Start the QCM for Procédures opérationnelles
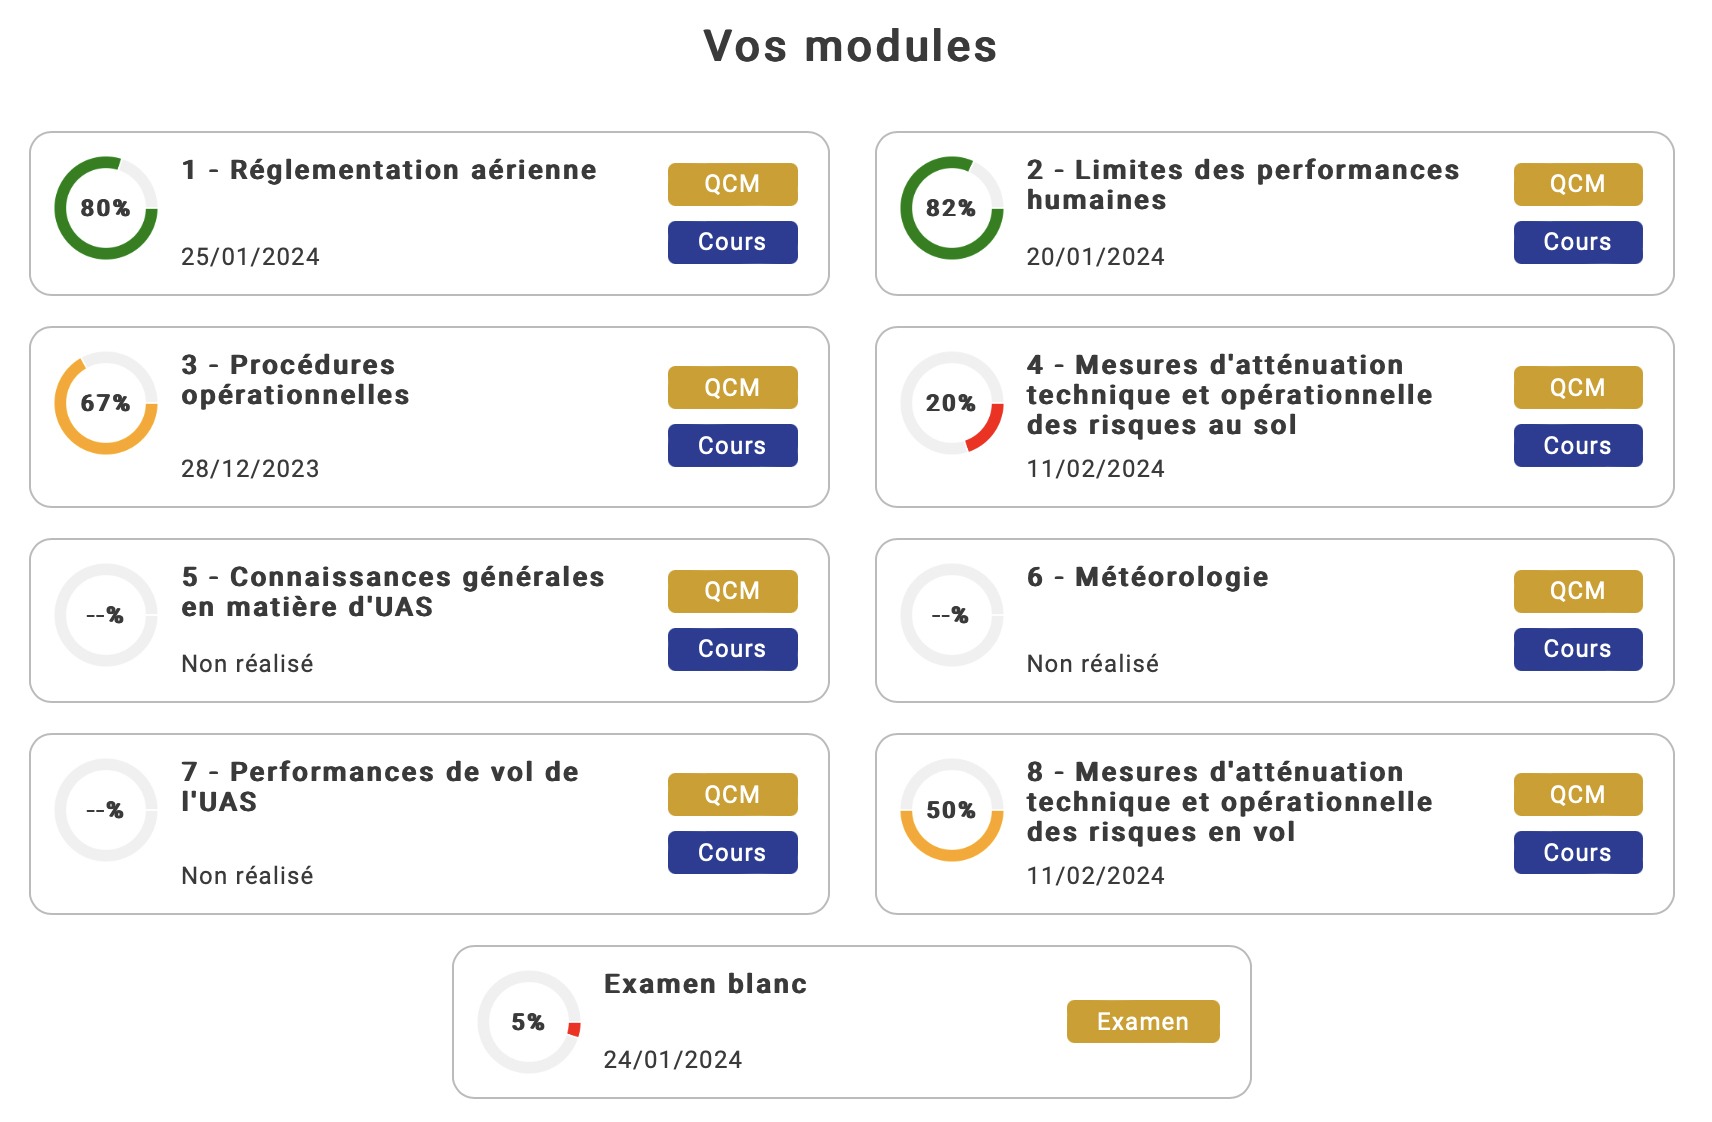This screenshot has width=1712, height=1122. point(732,388)
